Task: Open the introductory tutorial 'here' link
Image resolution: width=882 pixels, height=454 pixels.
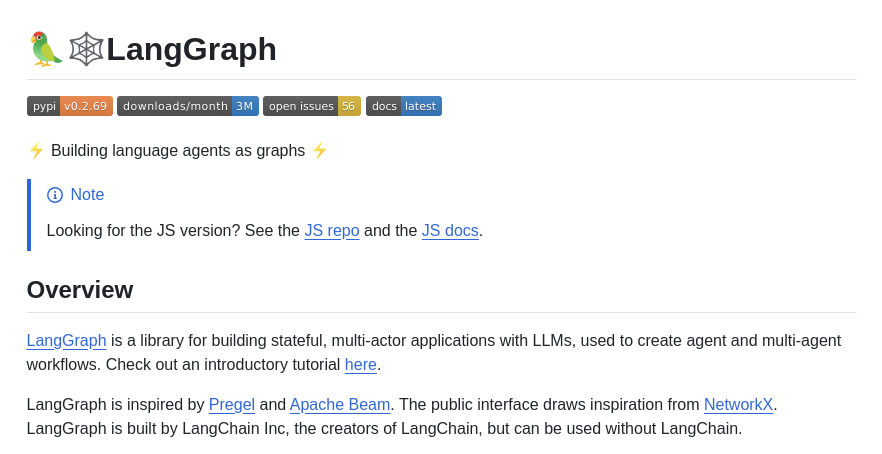Action: click(x=360, y=365)
